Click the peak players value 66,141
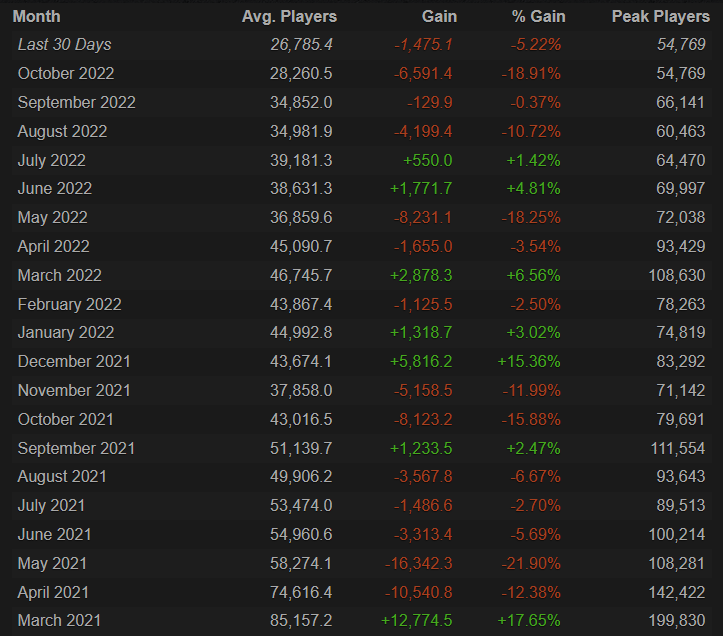This screenshot has height=636, width=723. [x=681, y=102]
